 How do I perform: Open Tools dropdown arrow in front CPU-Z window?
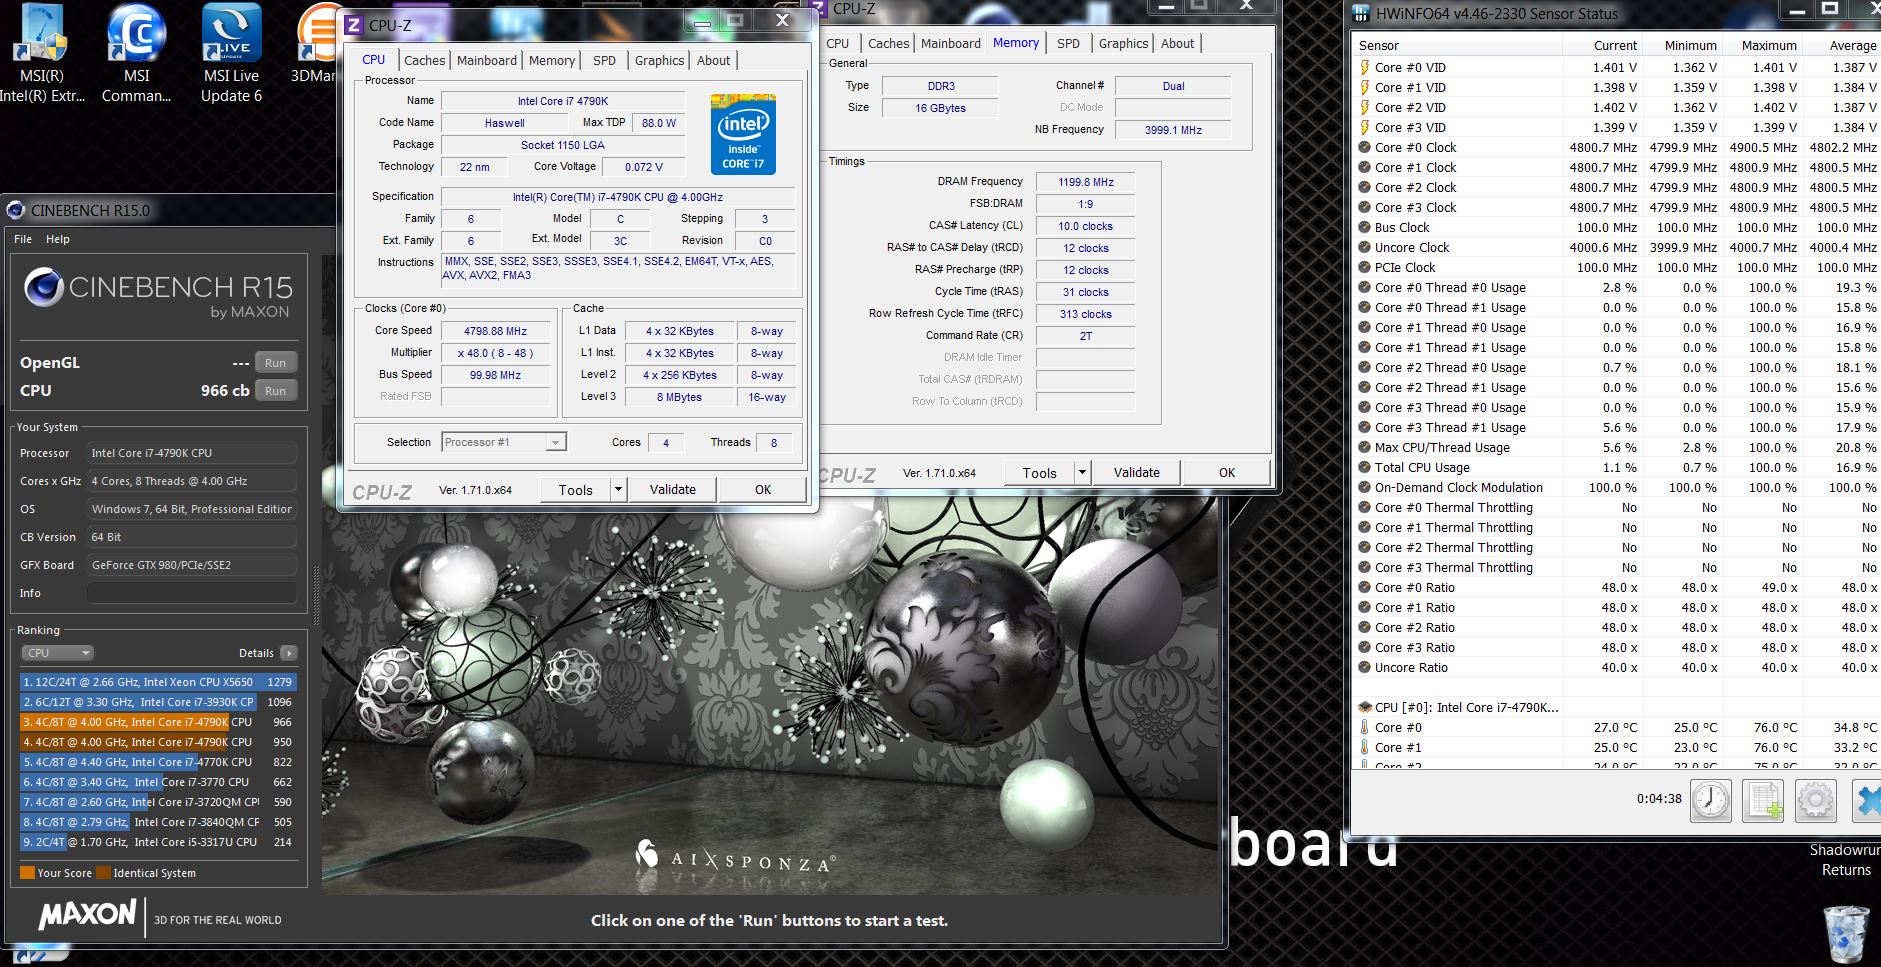click(x=619, y=489)
